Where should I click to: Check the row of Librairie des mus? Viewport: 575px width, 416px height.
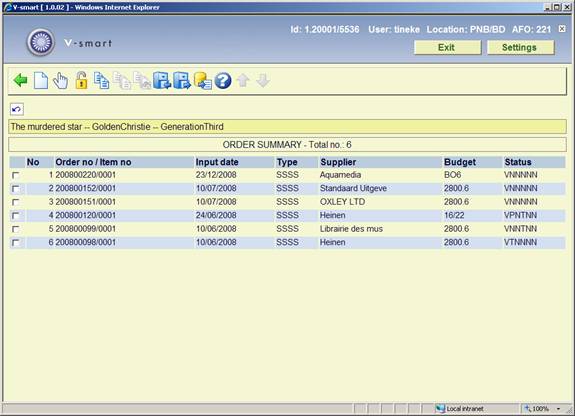click(15, 229)
